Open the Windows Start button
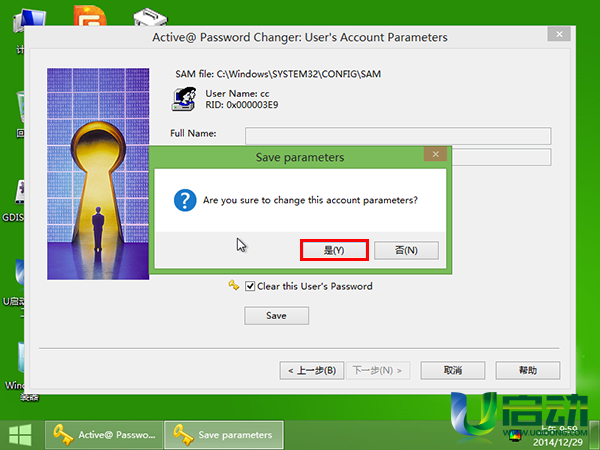Image resolution: width=600 pixels, height=450 pixels. tap(20, 435)
